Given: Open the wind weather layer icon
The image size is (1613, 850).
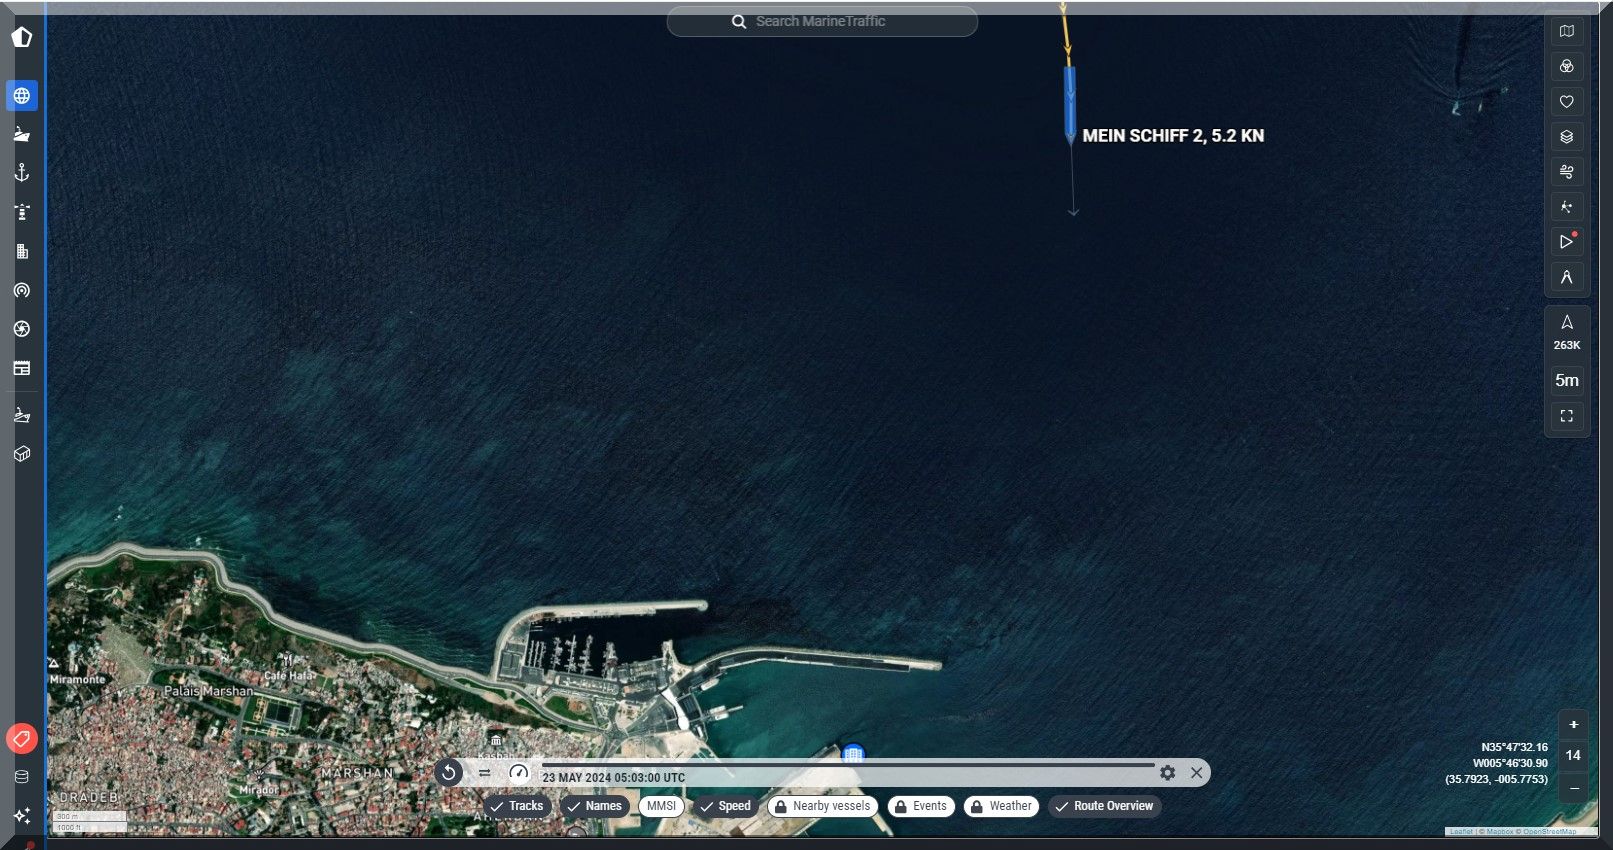Looking at the screenshot, I should pyautogui.click(x=1566, y=172).
